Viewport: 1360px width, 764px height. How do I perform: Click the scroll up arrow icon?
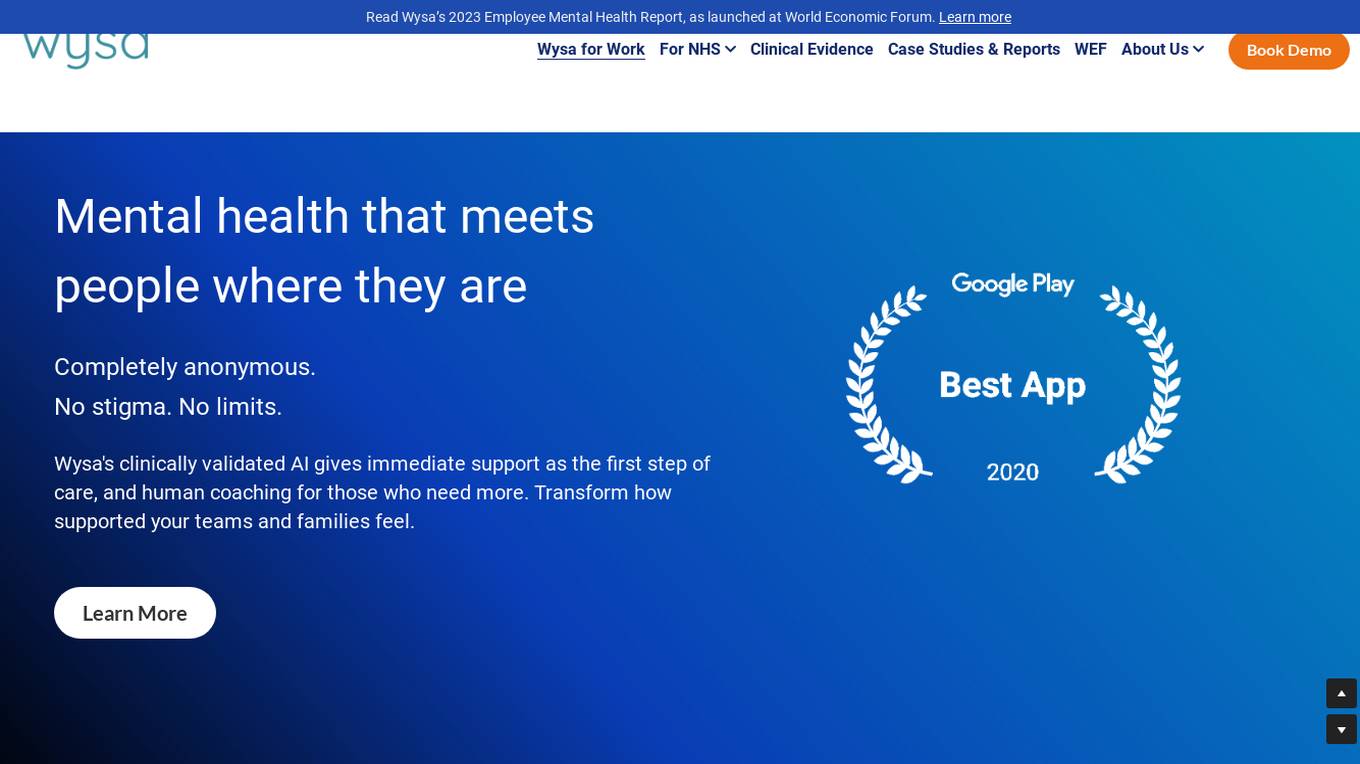point(1341,693)
